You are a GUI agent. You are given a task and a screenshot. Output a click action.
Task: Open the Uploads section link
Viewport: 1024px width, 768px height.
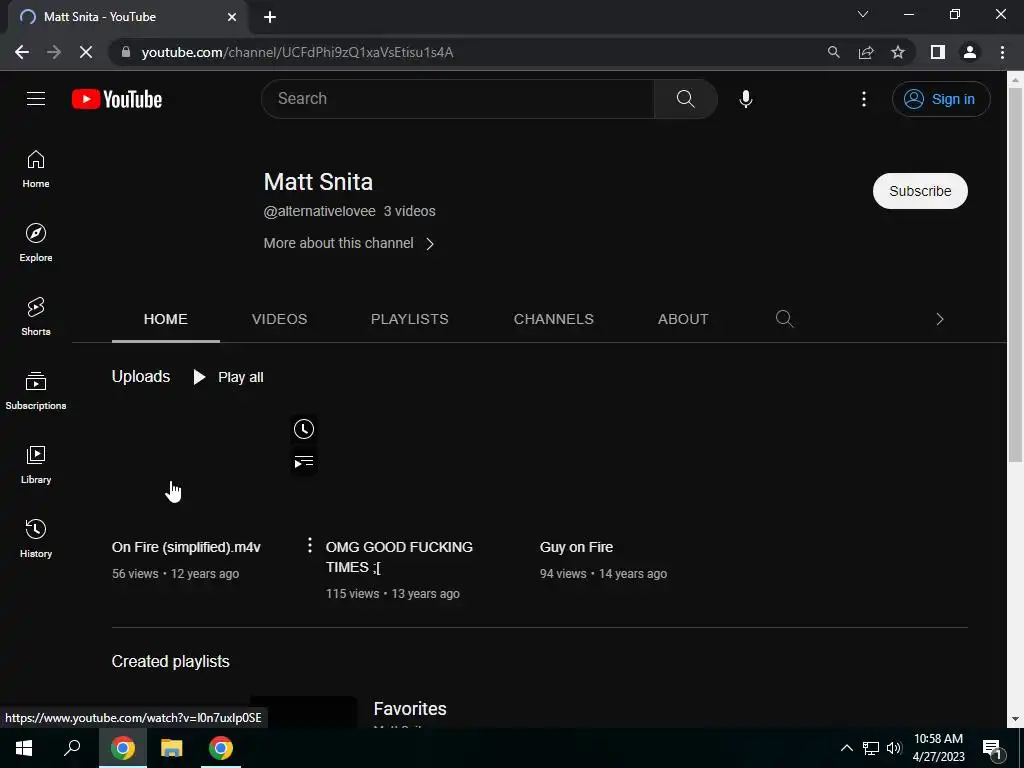pos(140,376)
